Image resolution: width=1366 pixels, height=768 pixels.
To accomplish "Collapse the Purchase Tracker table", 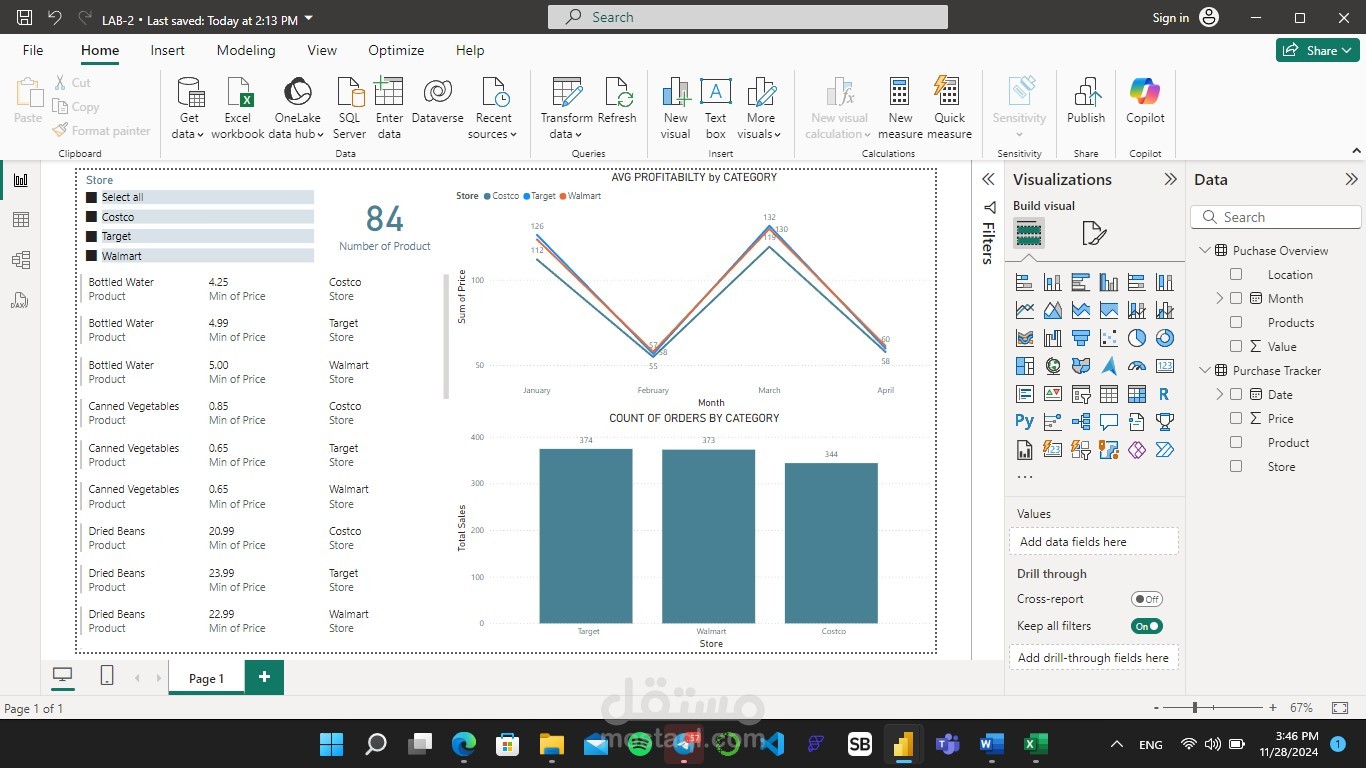I will click(x=1204, y=370).
